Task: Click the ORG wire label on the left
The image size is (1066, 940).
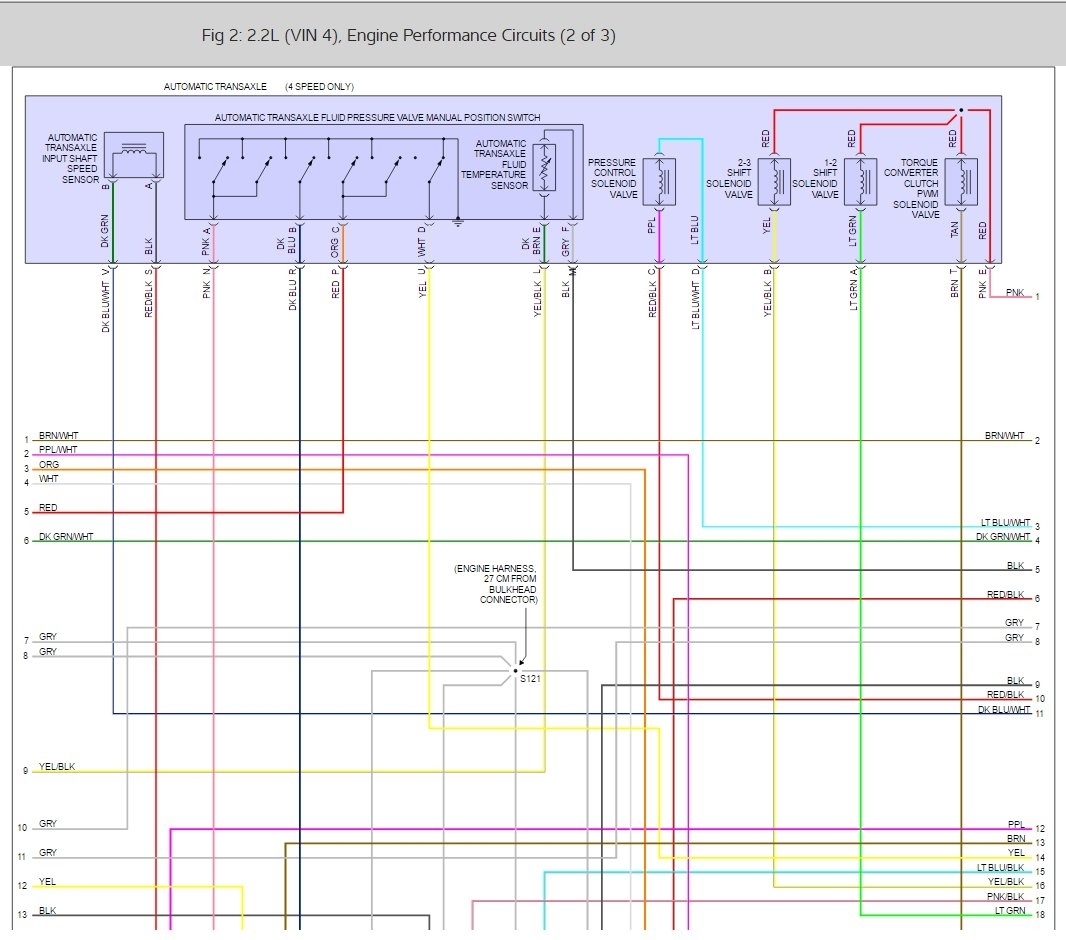Action: point(48,465)
